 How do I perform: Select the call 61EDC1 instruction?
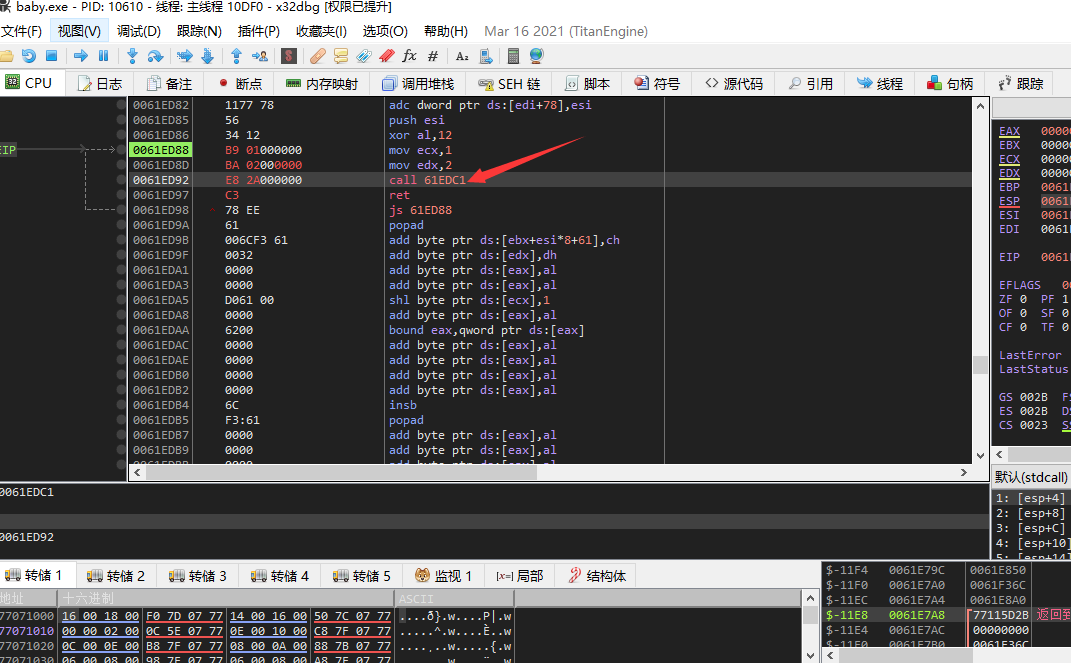[428, 180]
